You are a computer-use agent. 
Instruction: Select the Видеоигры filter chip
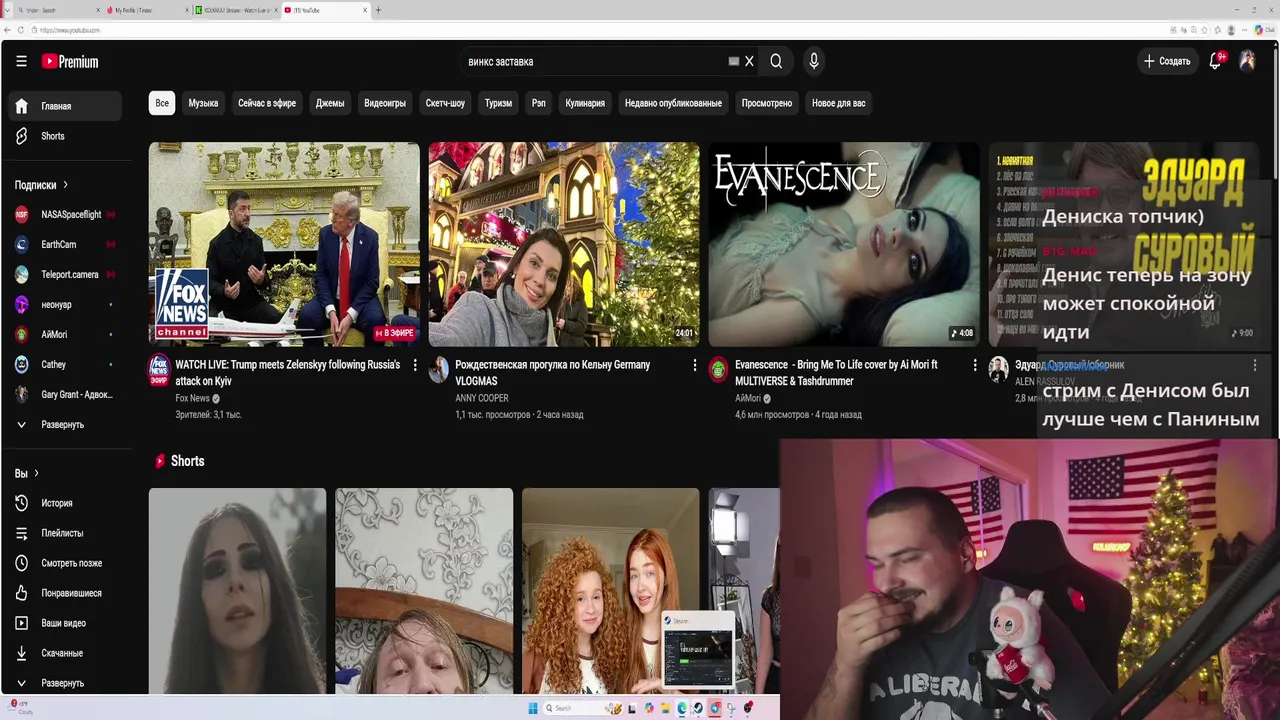click(385, 103)
